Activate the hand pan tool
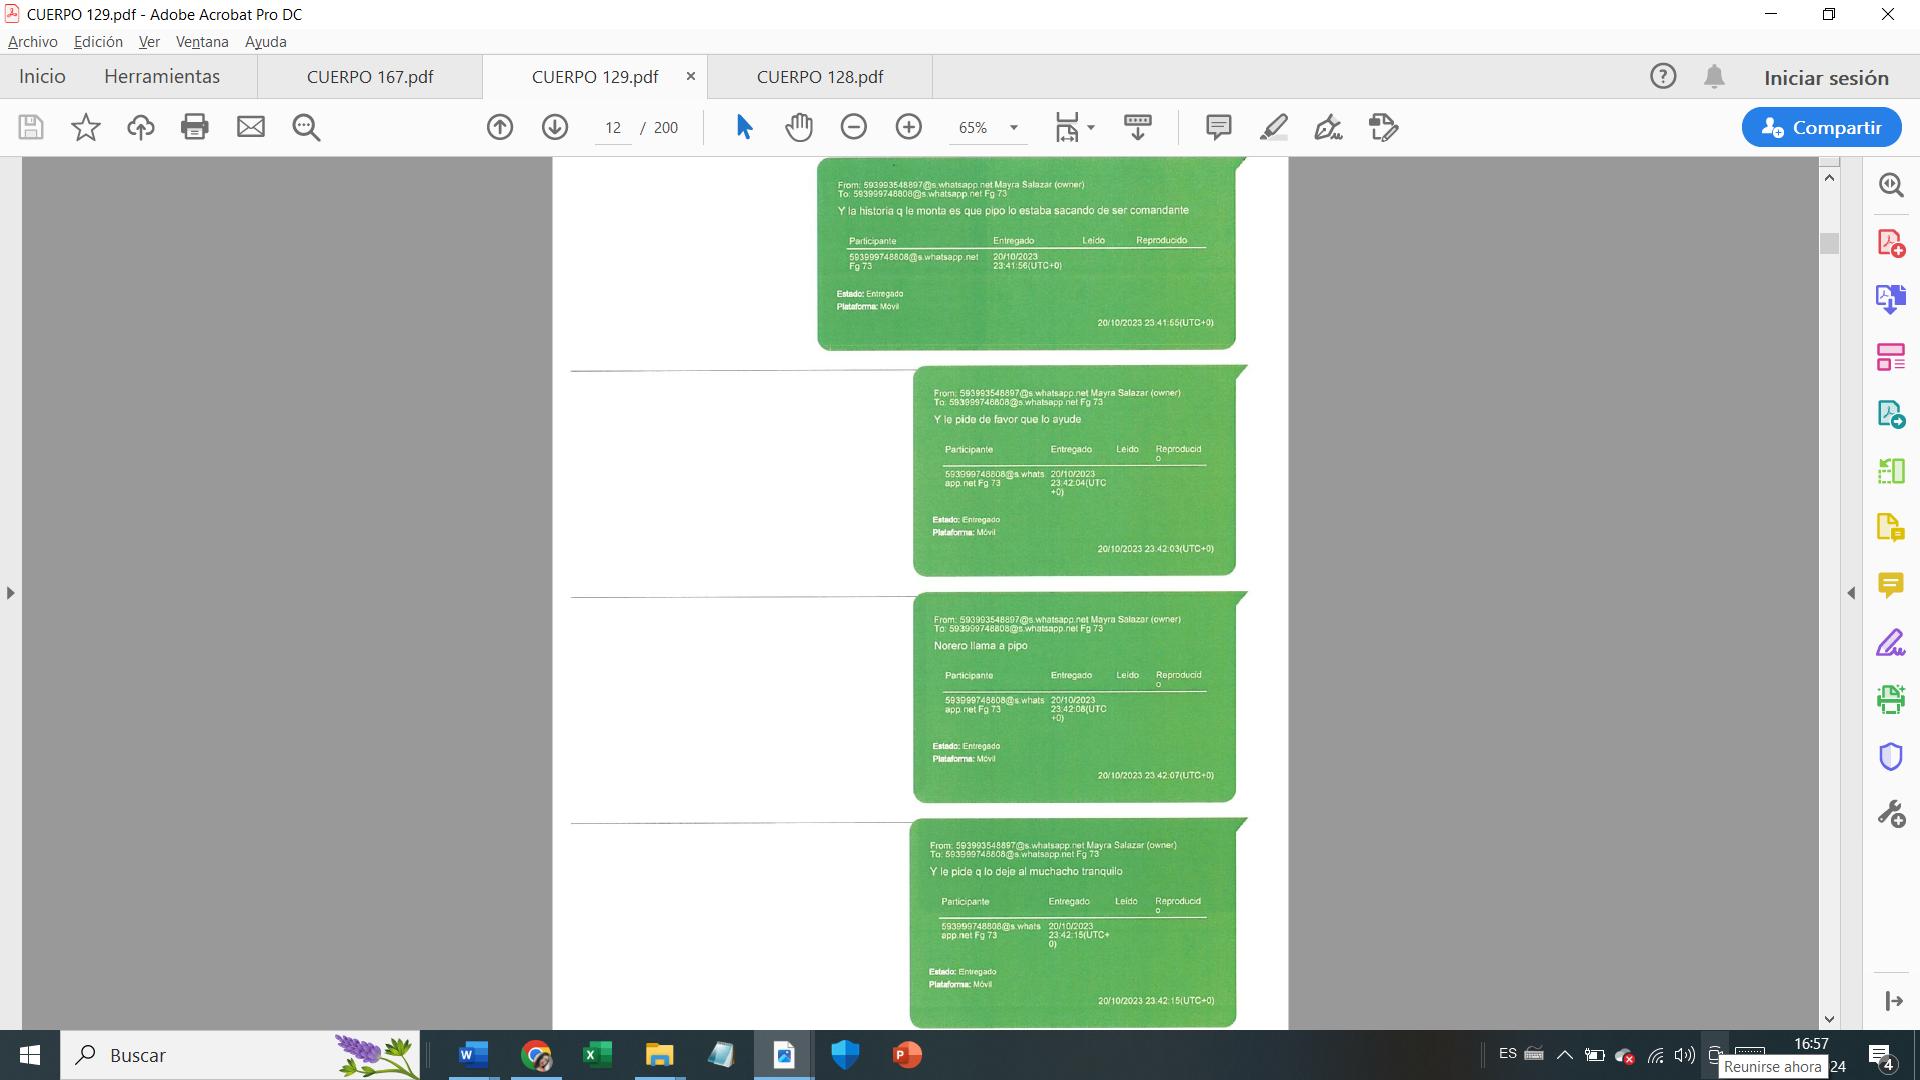Viewport: 1920px width, 1080px height. [799, 127]
